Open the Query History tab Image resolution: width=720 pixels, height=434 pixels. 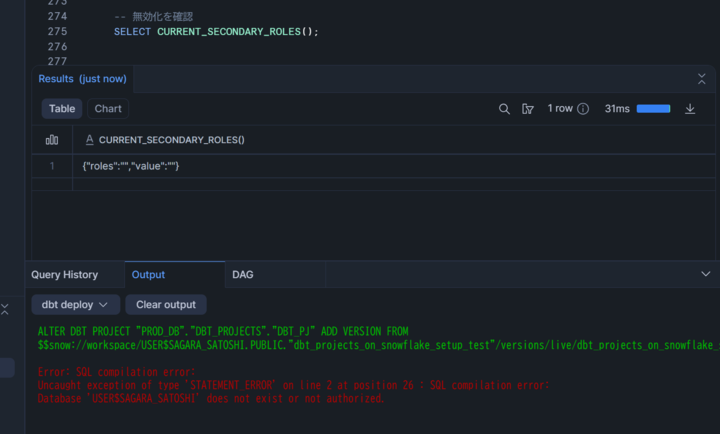tap(65, 274)
